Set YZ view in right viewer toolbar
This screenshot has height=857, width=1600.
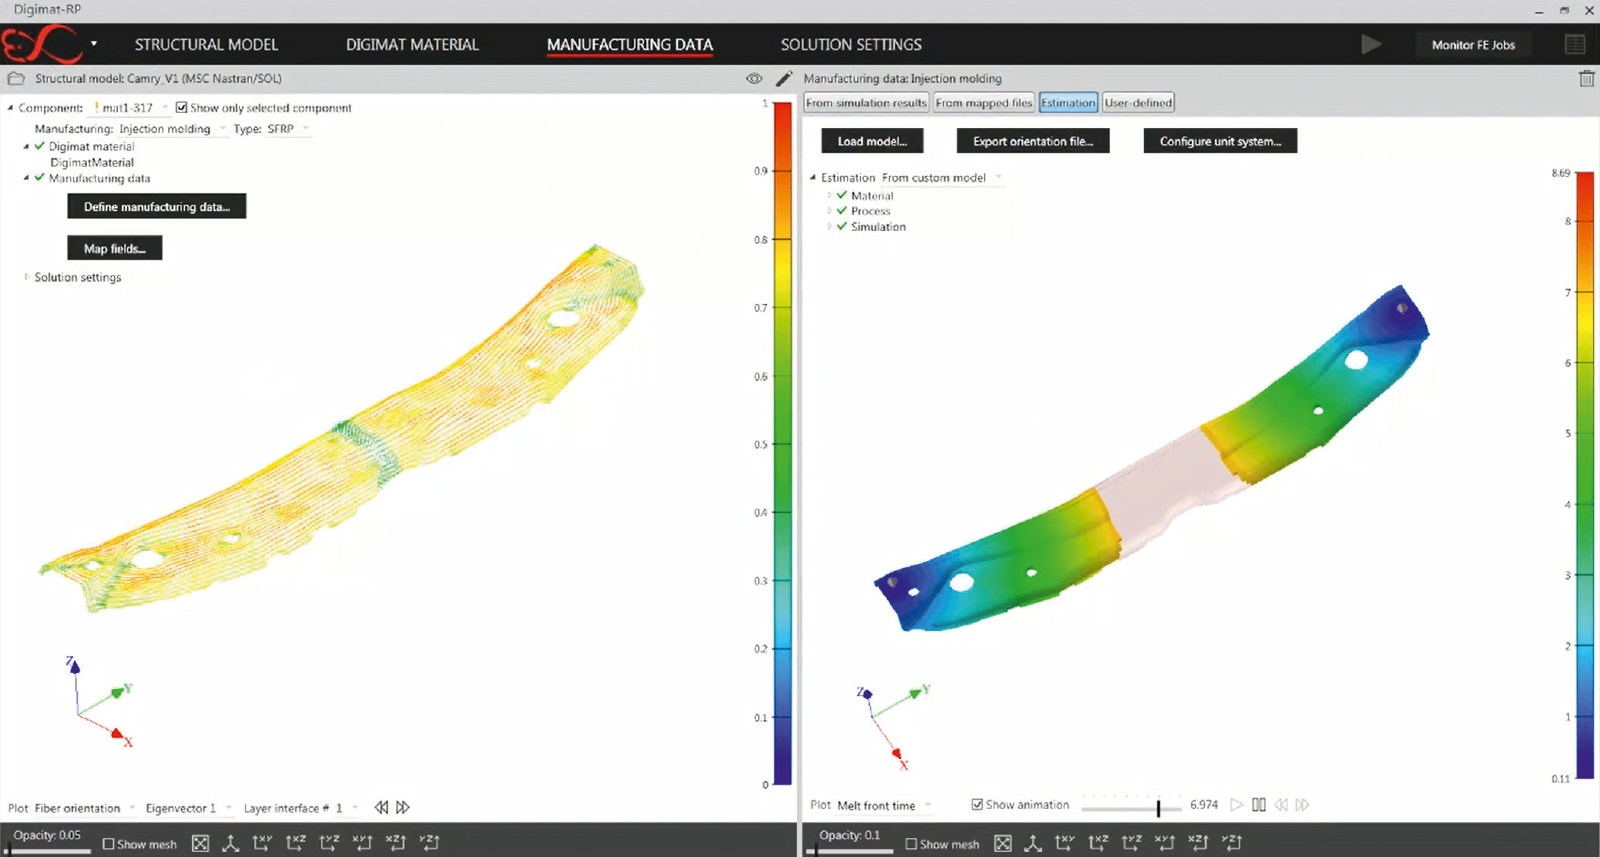[x=1131, y=843]
